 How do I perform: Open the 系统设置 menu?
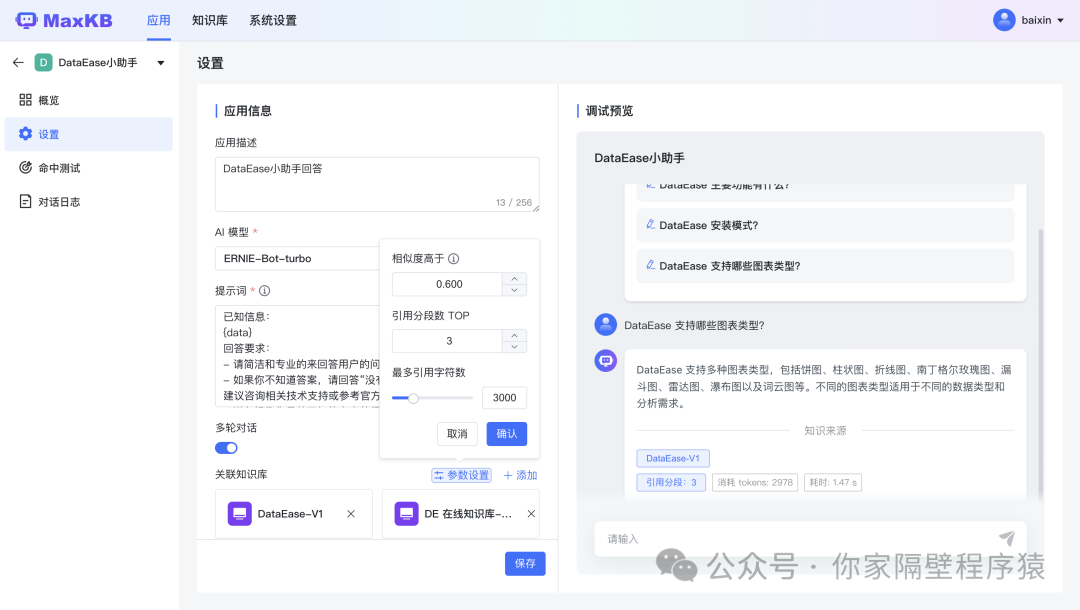272,20
